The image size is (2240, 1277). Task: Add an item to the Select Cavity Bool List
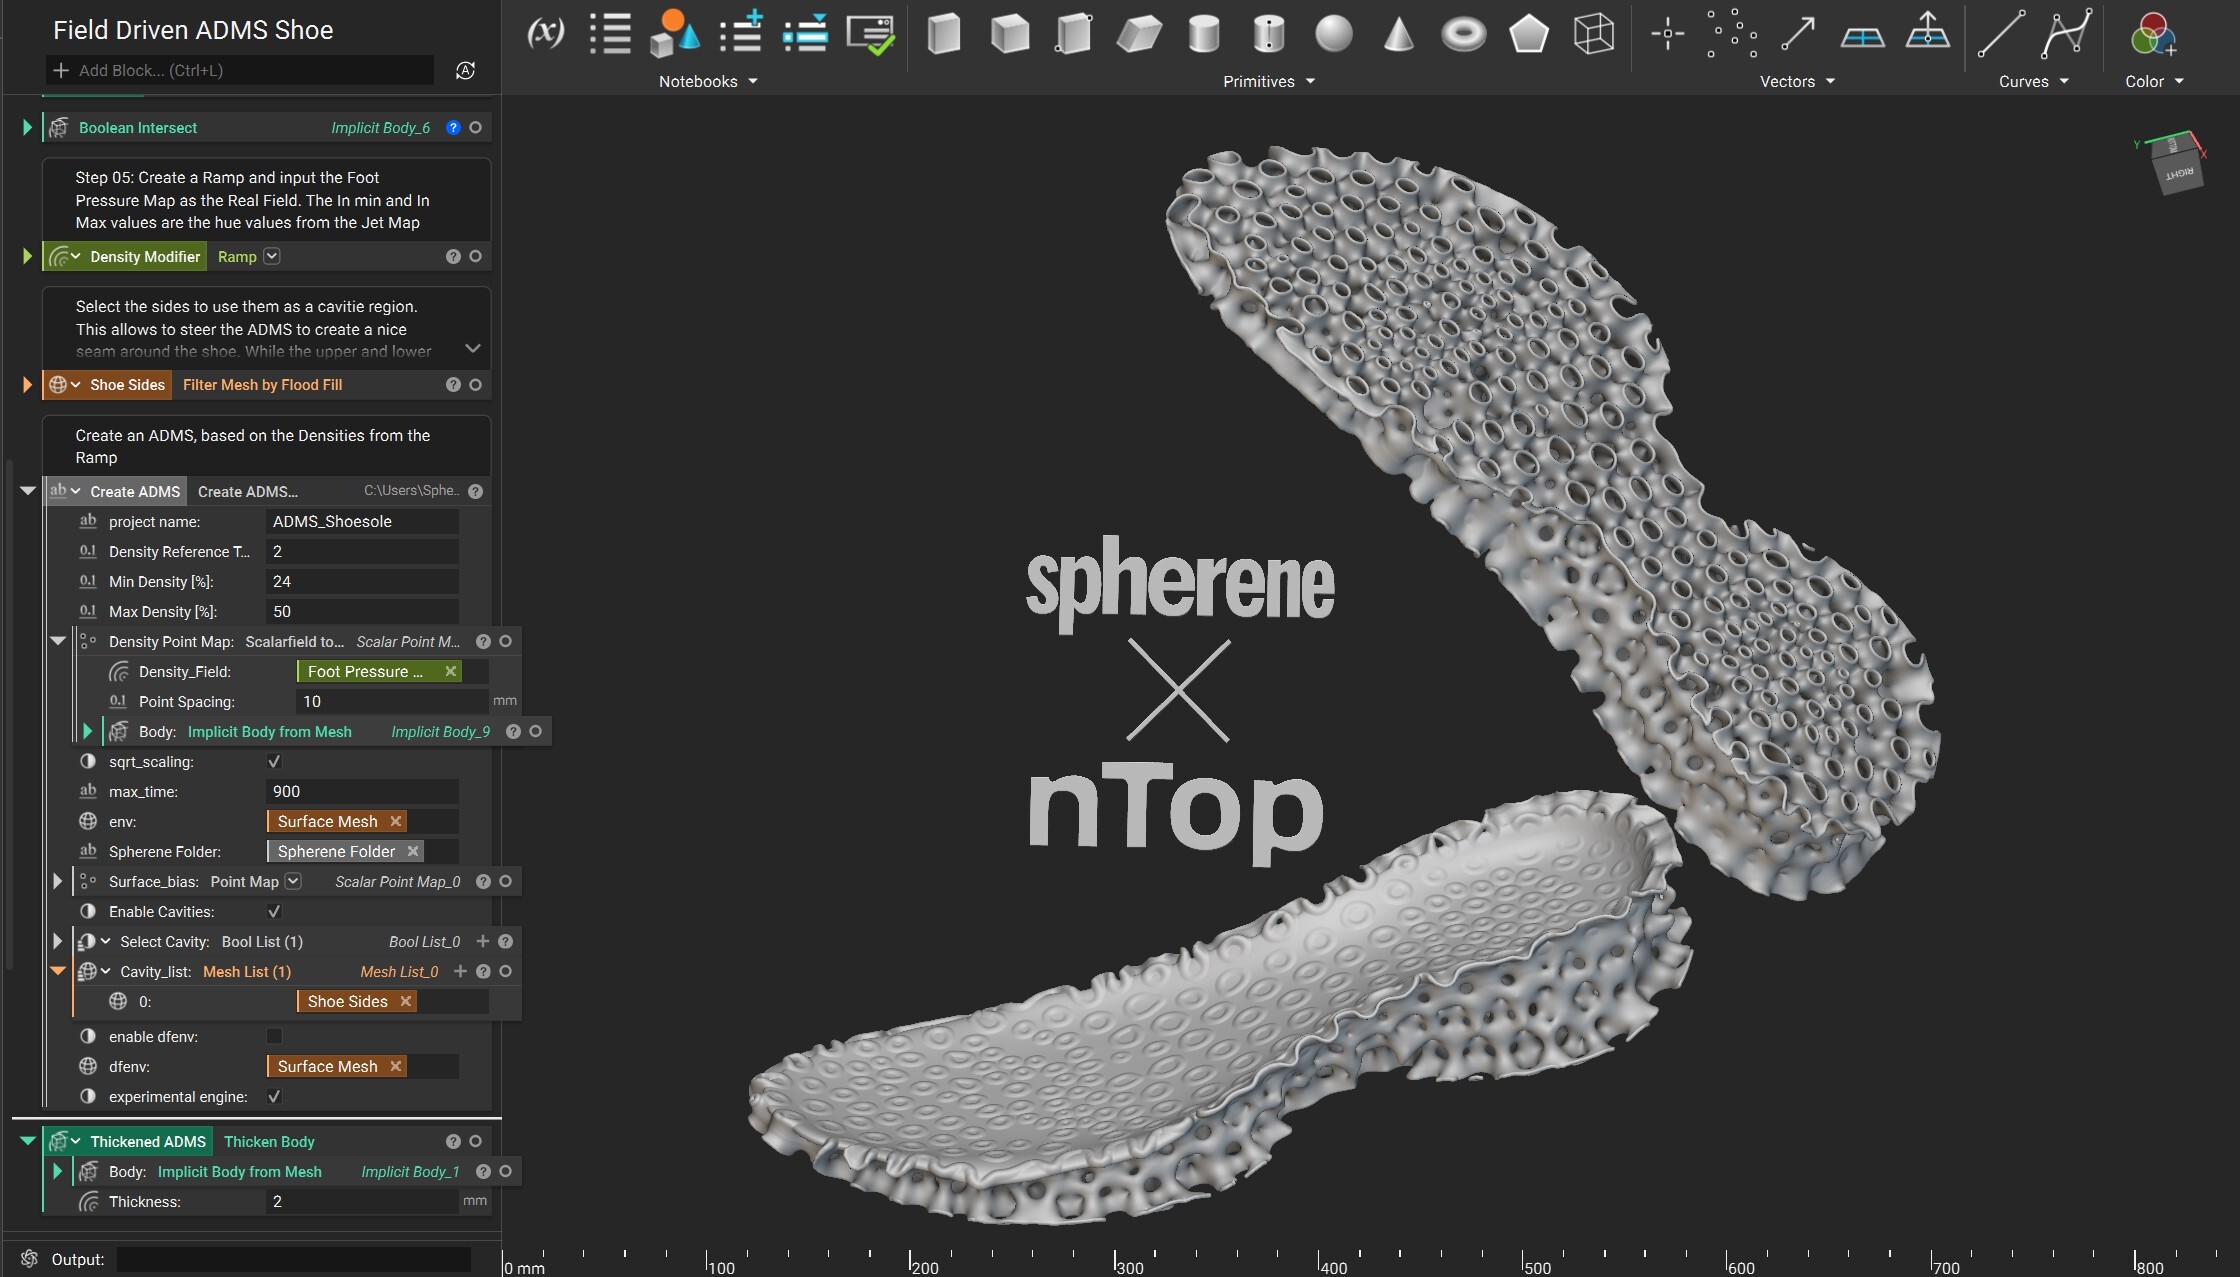coord(482,941)
